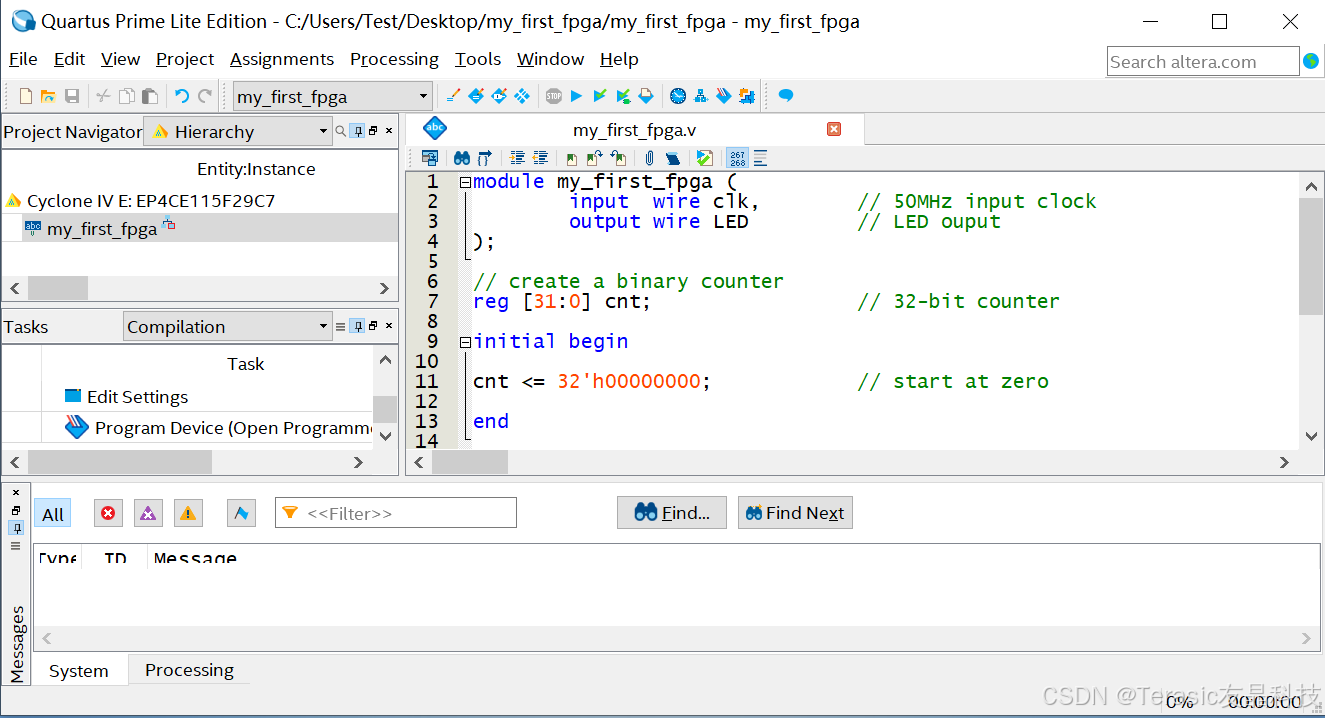The width and height of the screenshot is (1325, 718).
Task: Click the Find Next button
Action: (795, 513)
